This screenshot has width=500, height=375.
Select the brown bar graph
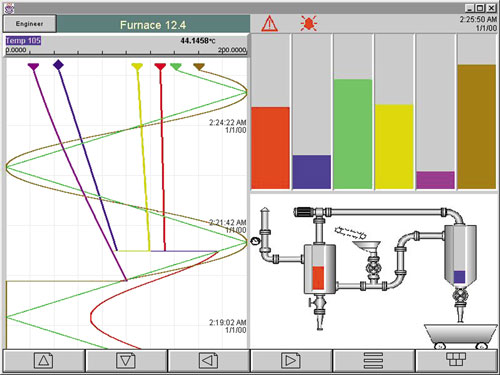pyautogui.click(x=477, y=127)
